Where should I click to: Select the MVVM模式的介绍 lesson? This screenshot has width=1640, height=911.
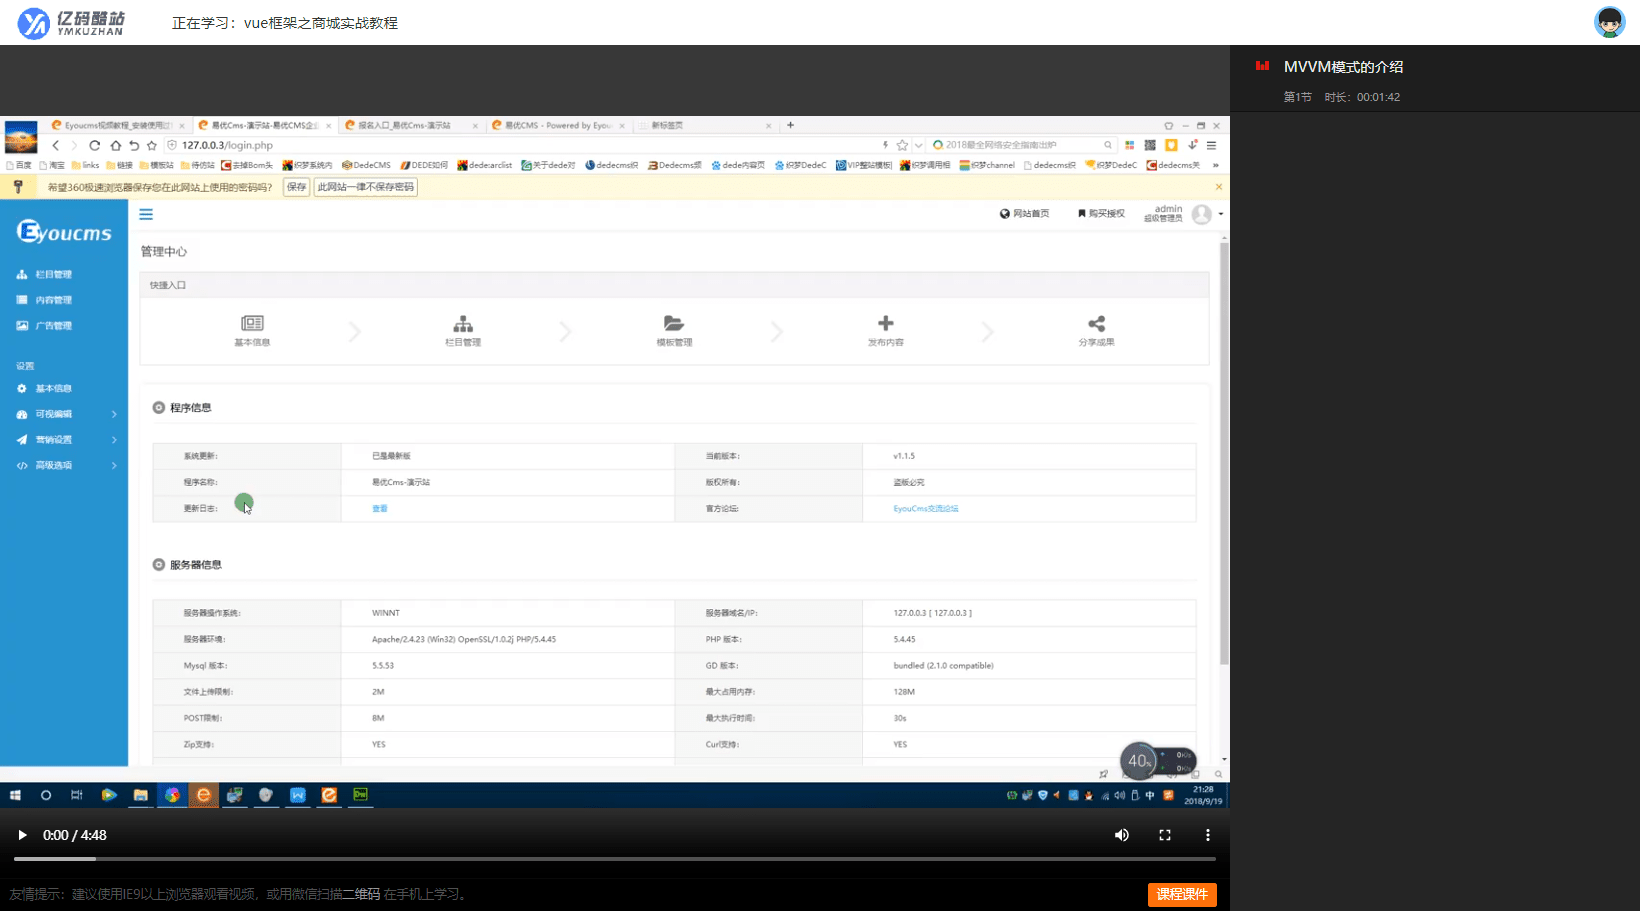[x=1343, y=67]
